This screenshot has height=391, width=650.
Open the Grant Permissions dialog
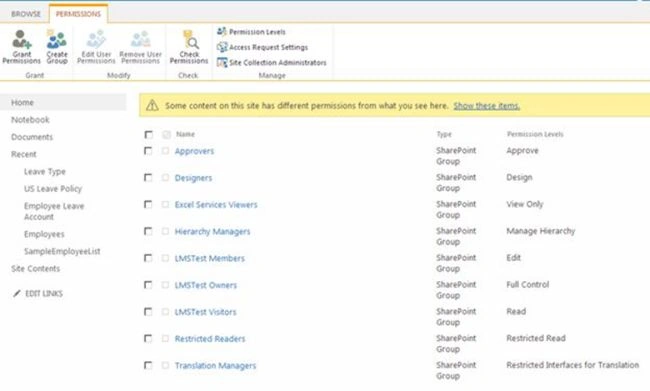tap(22, 46)
